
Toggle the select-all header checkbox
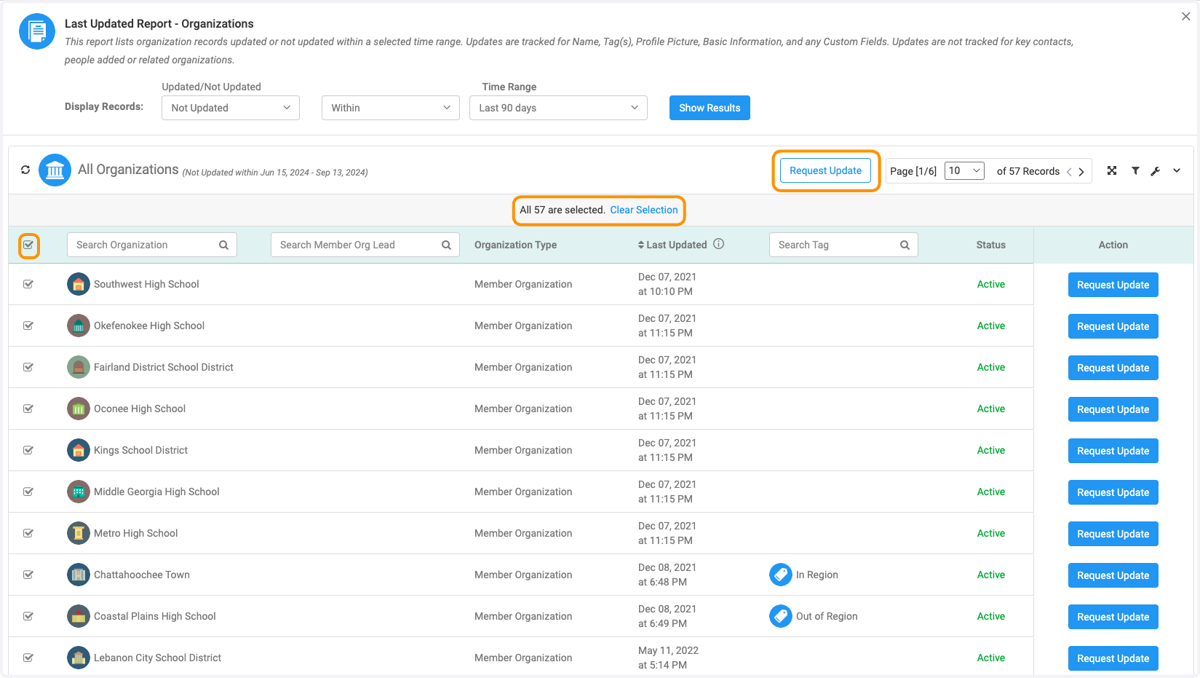tap(29, 245)
